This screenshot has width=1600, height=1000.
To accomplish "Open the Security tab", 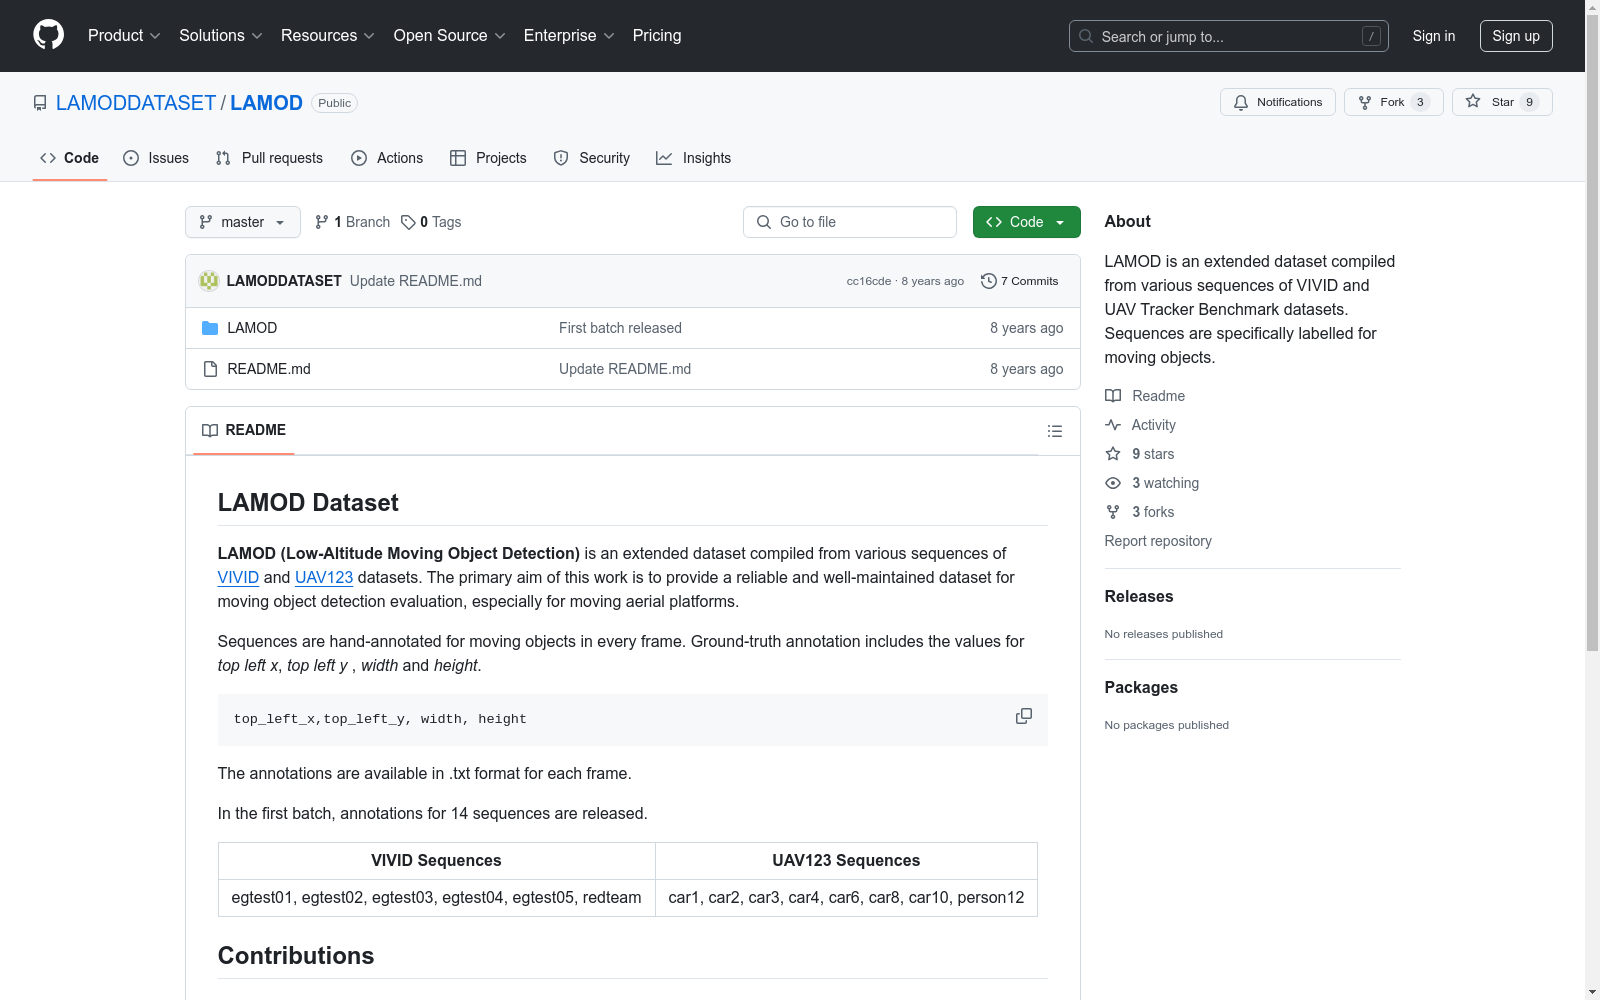I will (592, 158).
